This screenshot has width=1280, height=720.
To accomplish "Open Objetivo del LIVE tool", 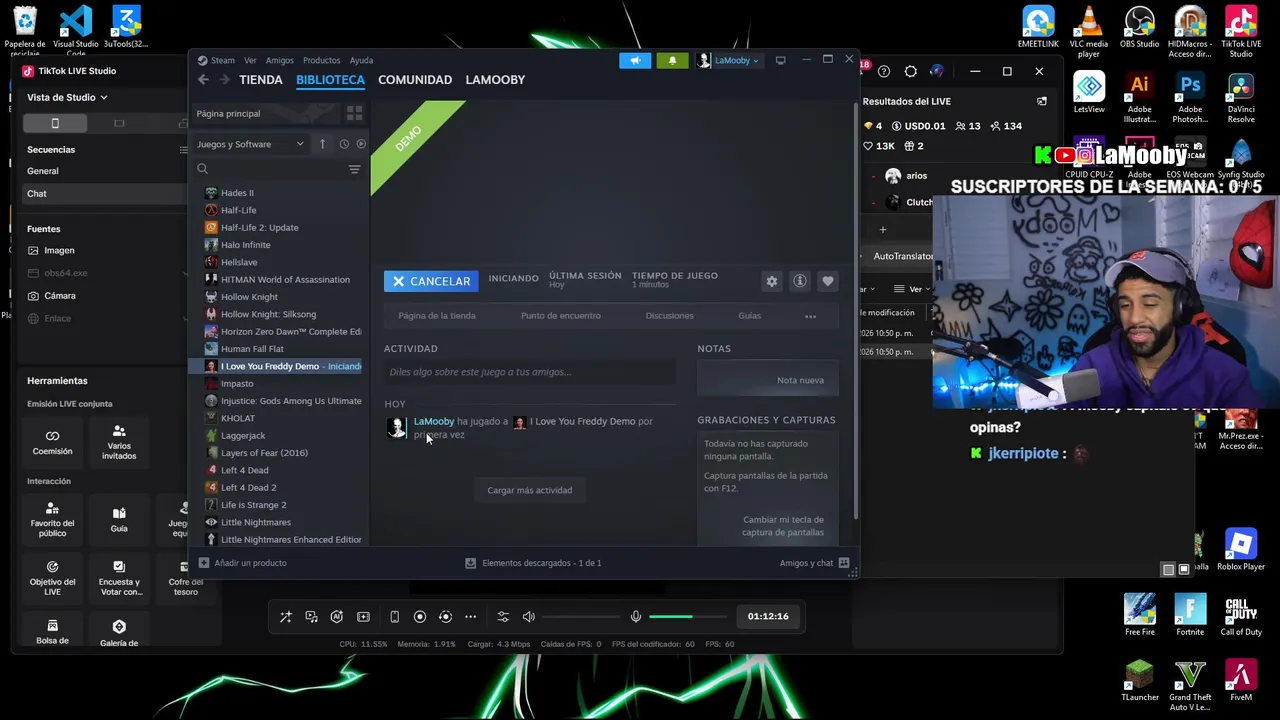I will 52,578.
